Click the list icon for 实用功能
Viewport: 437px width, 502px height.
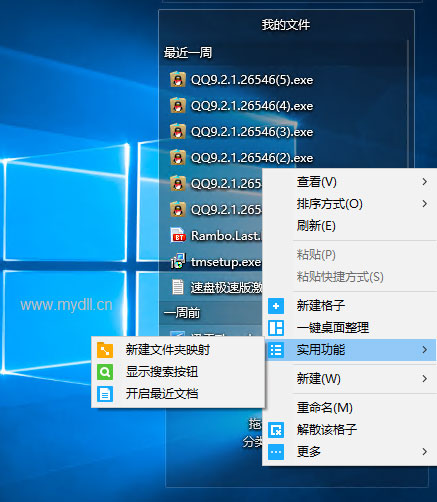point(276,350)
